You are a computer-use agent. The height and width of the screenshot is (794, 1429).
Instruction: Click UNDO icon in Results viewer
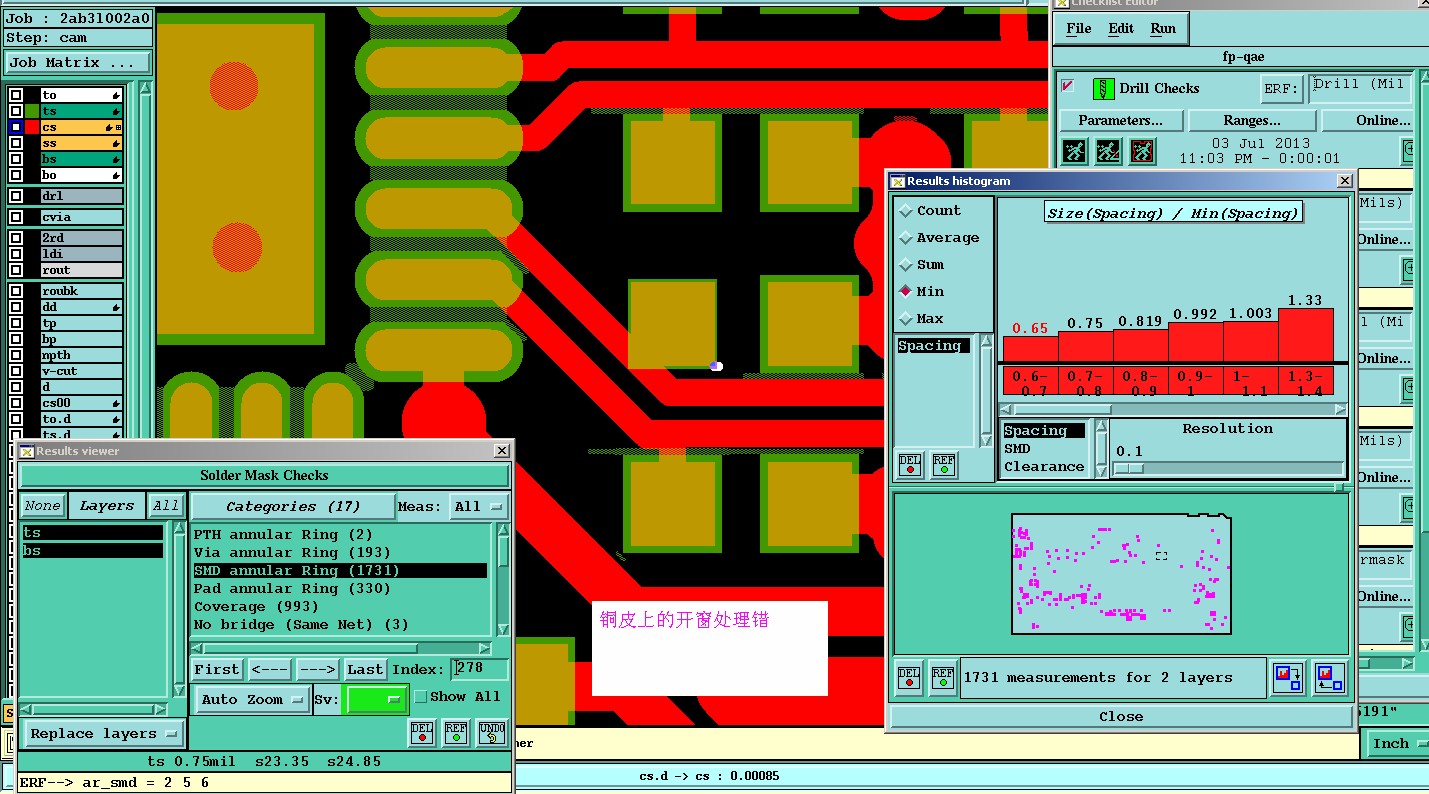click(491, 733)
